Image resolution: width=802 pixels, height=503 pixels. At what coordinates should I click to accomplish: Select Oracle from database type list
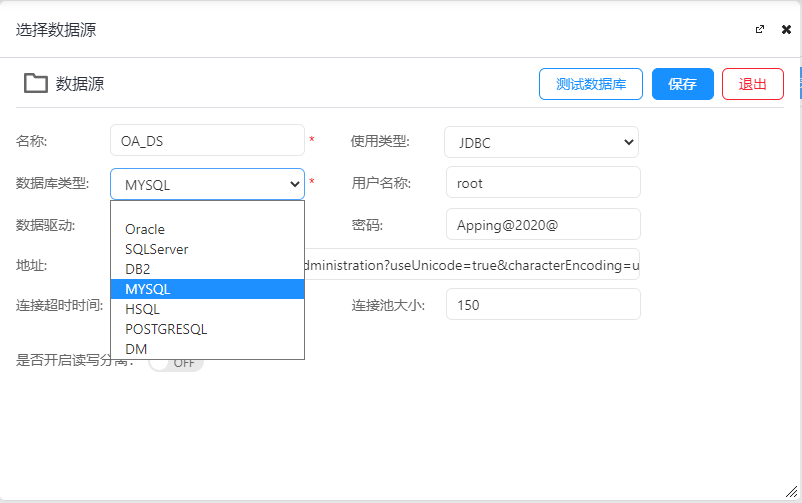(207, 229)
